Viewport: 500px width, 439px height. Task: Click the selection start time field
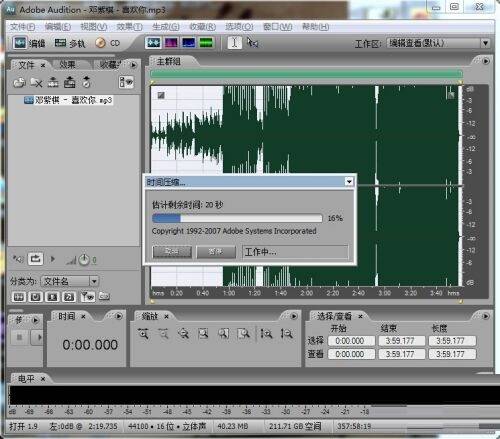pyautogui.click(x=351, y=341)
